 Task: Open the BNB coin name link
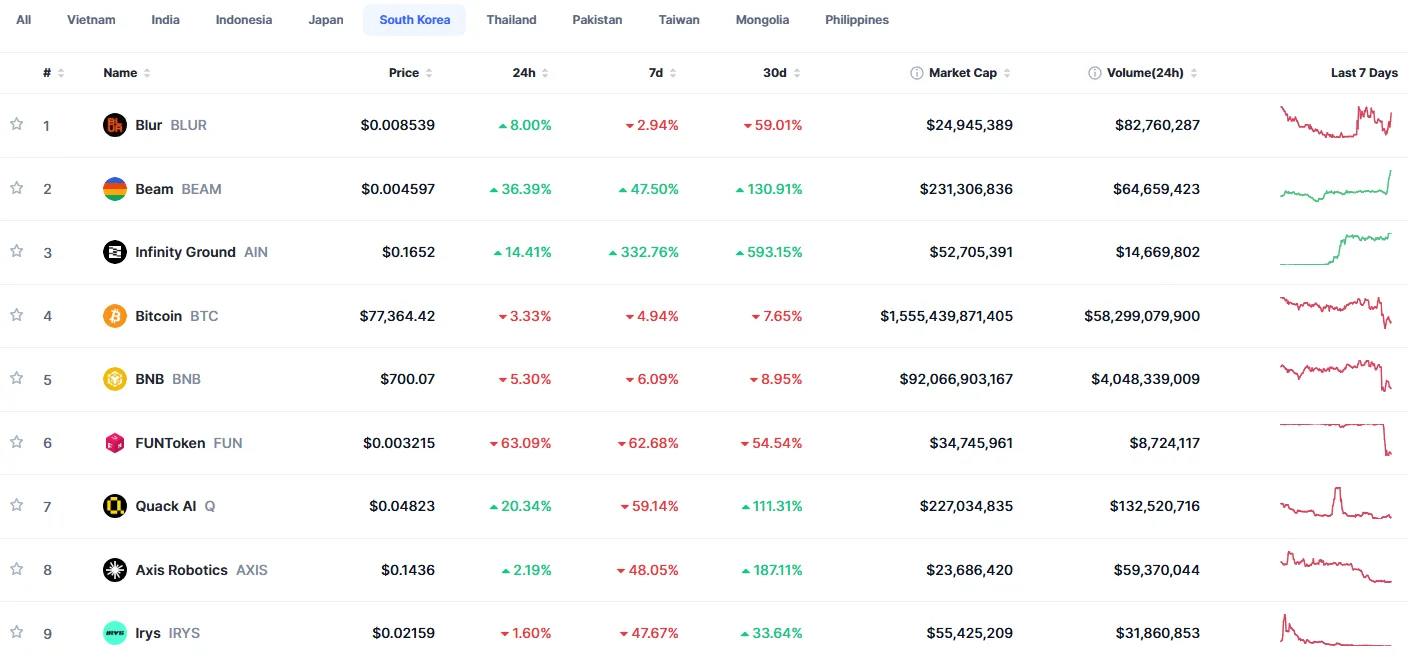pyautogui.click(x=152, y=379)
